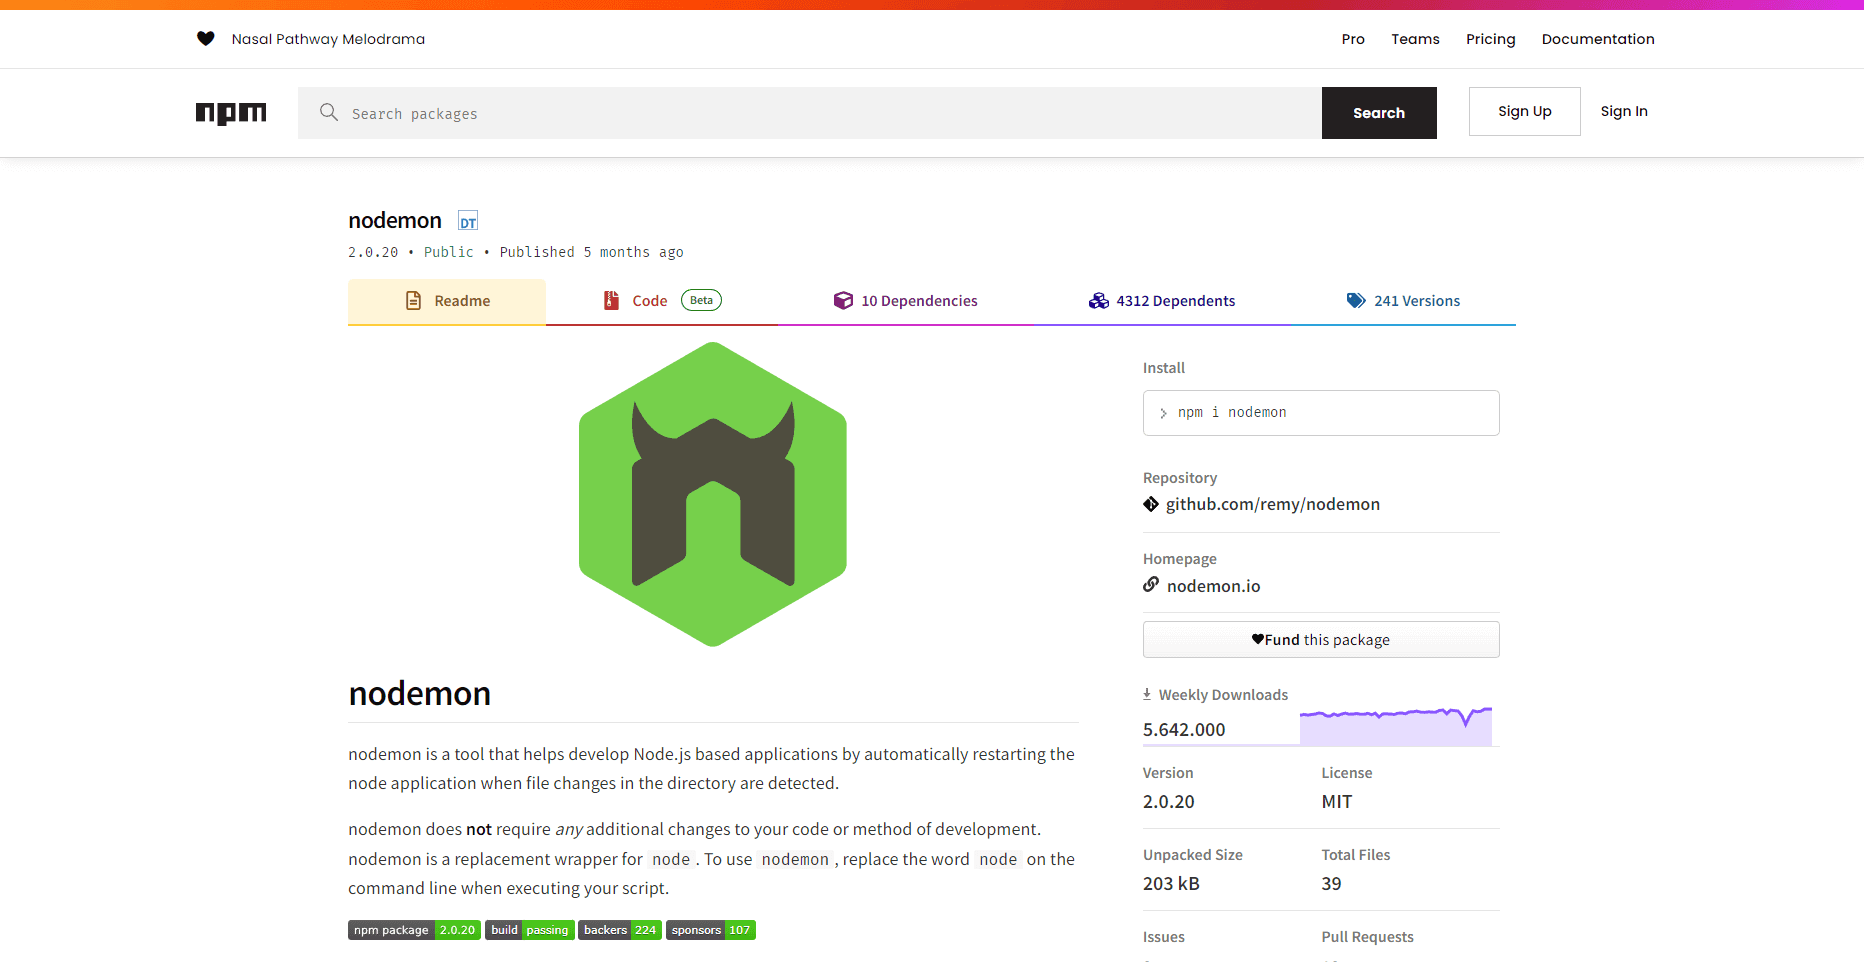Click the MIT license value

click(x=1337, y=802)
